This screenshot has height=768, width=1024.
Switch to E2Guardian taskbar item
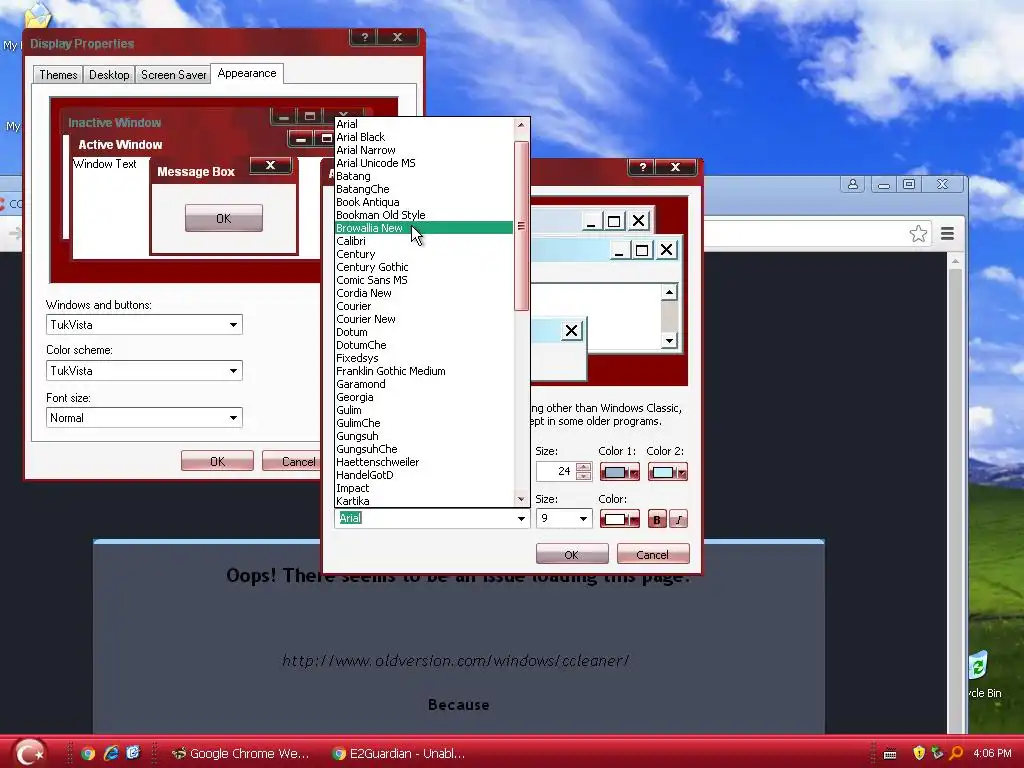tap(398, 754)
